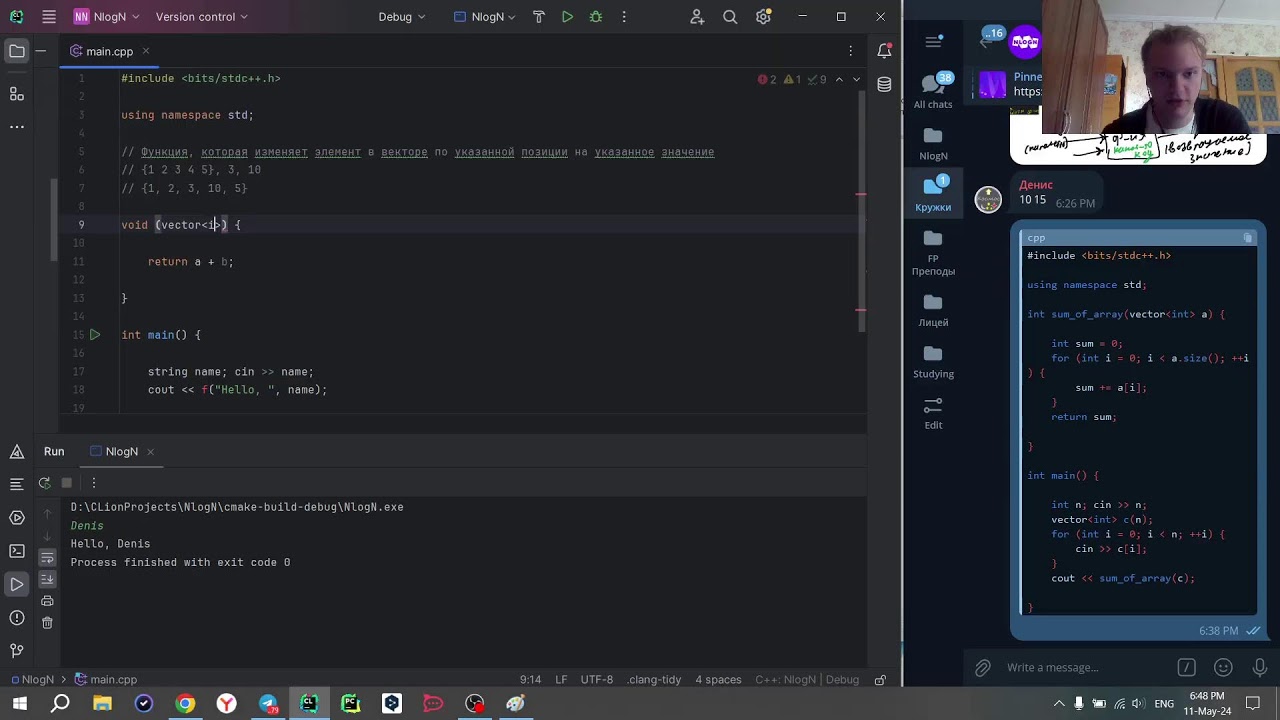The image size is (1280, 720).
Task: Toggle Soft-Wrap in Run console
Action: [x=47, y=557]
